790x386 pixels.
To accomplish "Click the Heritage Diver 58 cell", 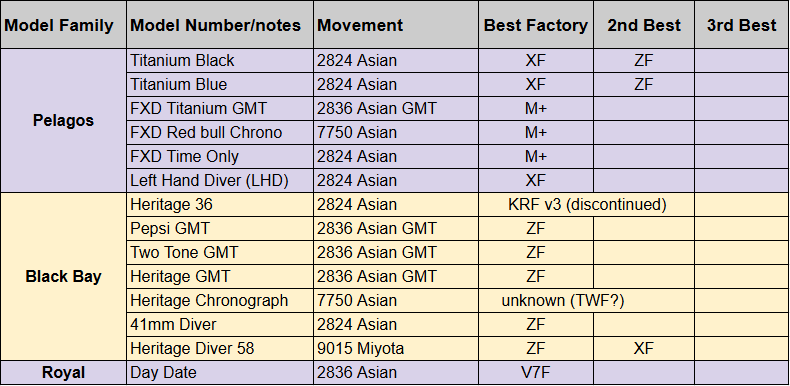I will point(220,349).
